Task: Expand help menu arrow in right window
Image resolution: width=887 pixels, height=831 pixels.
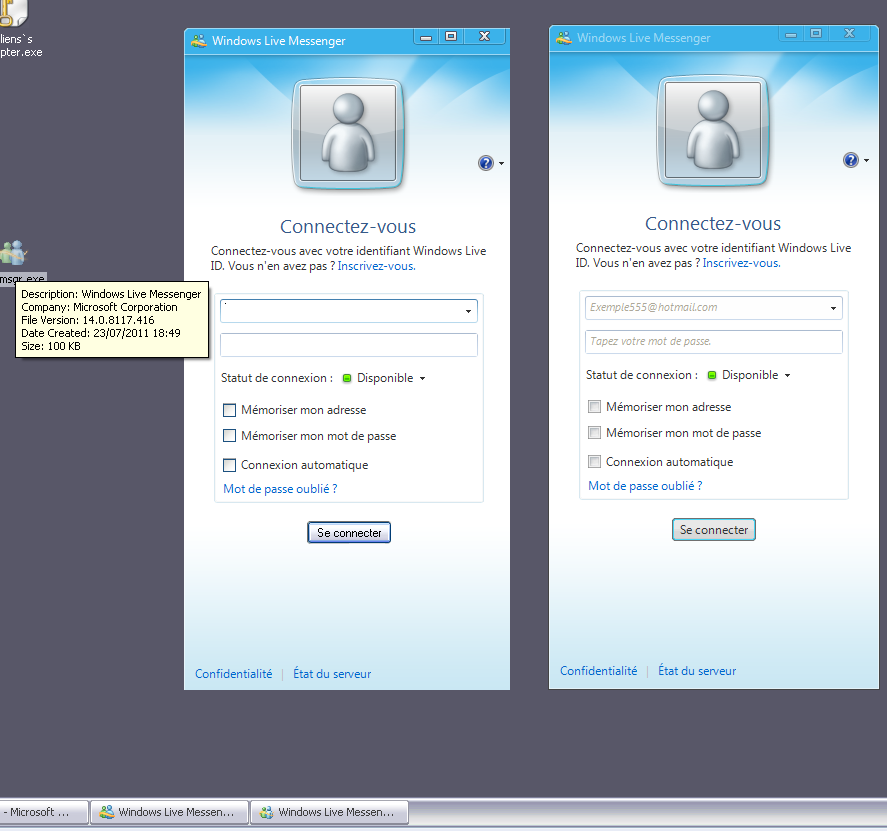Action: click(866, 161)
